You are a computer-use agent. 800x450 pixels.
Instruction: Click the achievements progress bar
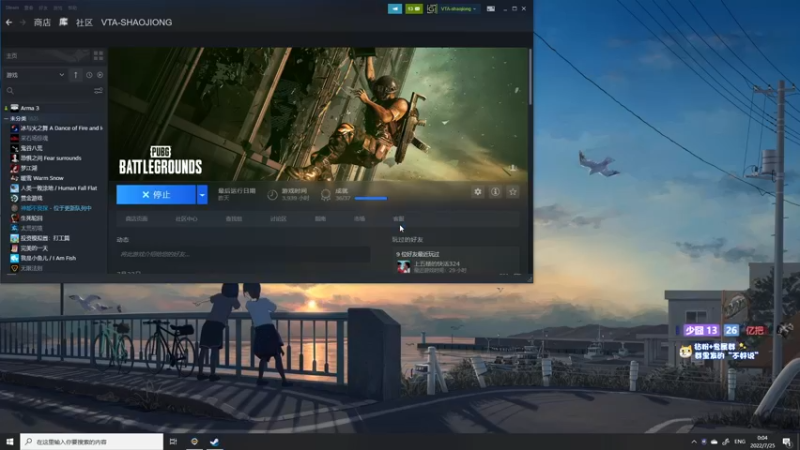click(x=371, y=198)
